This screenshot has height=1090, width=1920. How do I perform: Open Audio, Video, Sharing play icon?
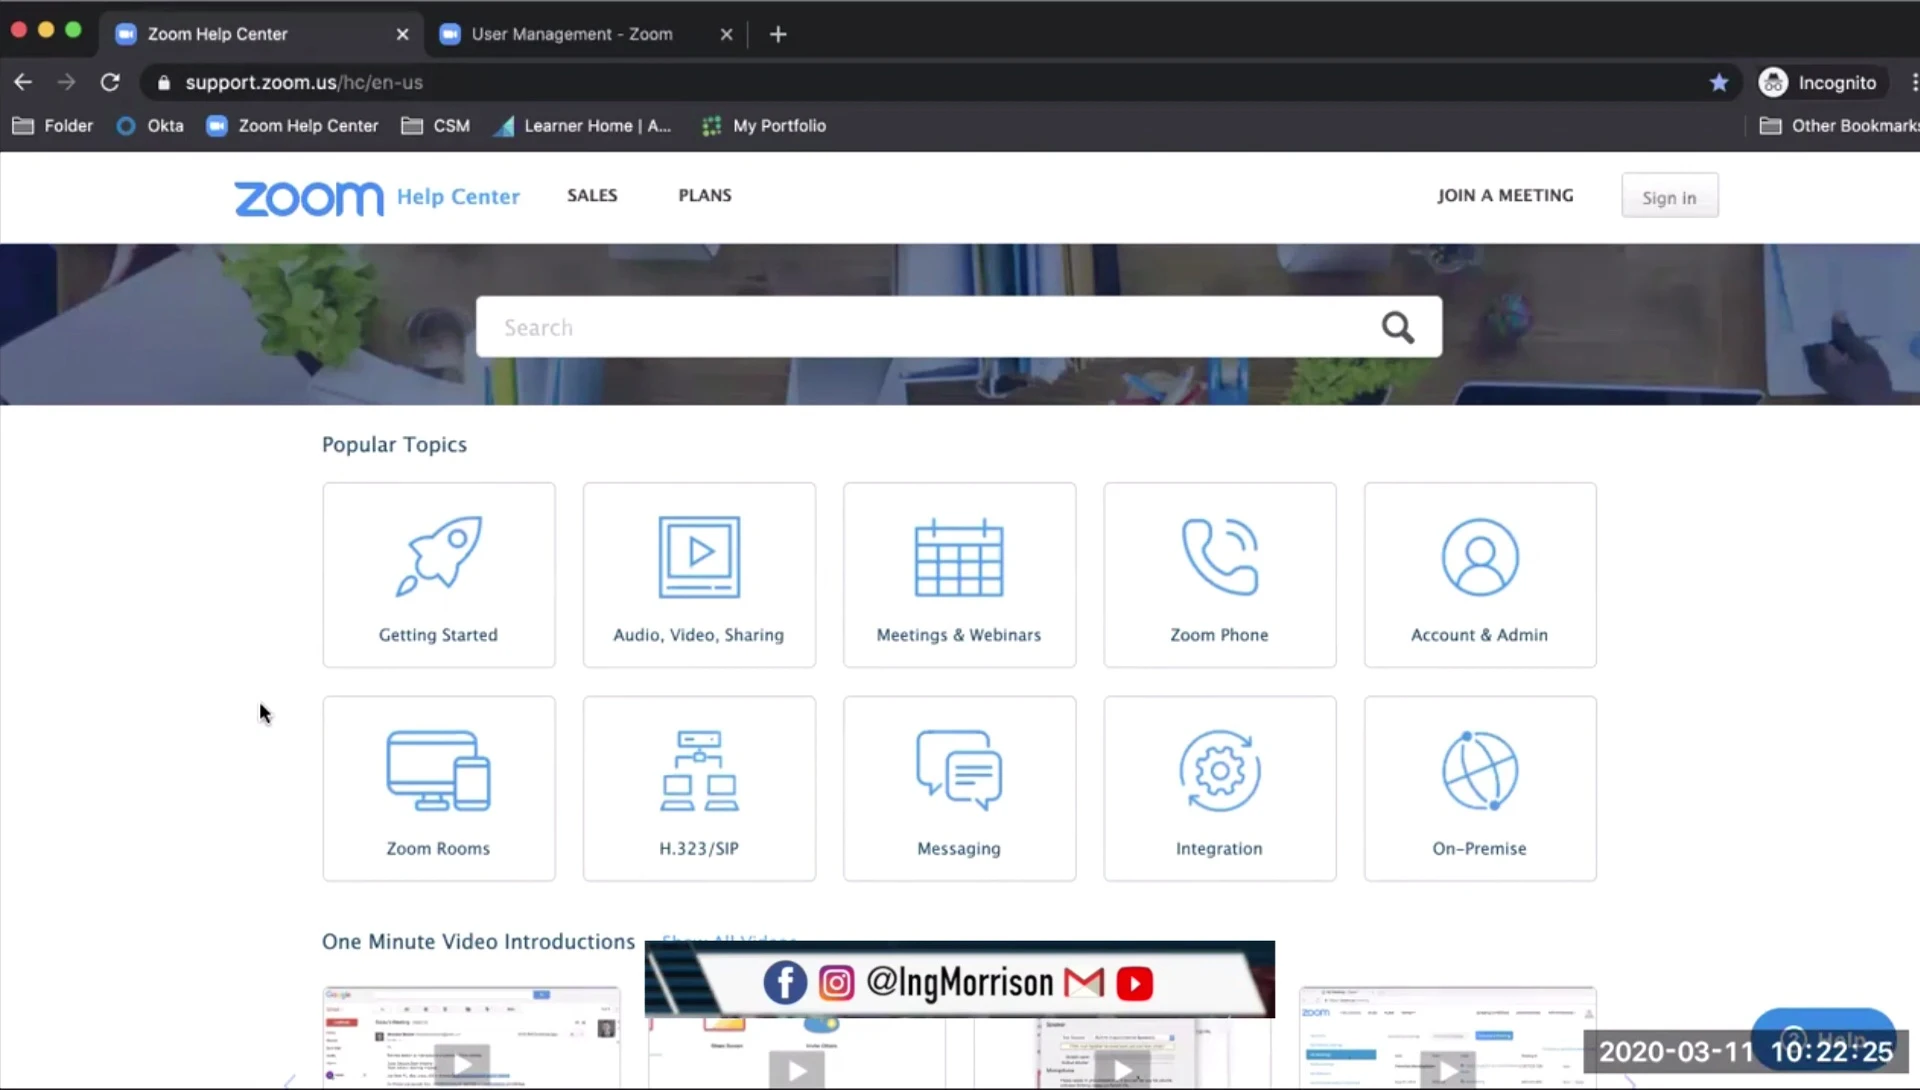click(699, 556)
